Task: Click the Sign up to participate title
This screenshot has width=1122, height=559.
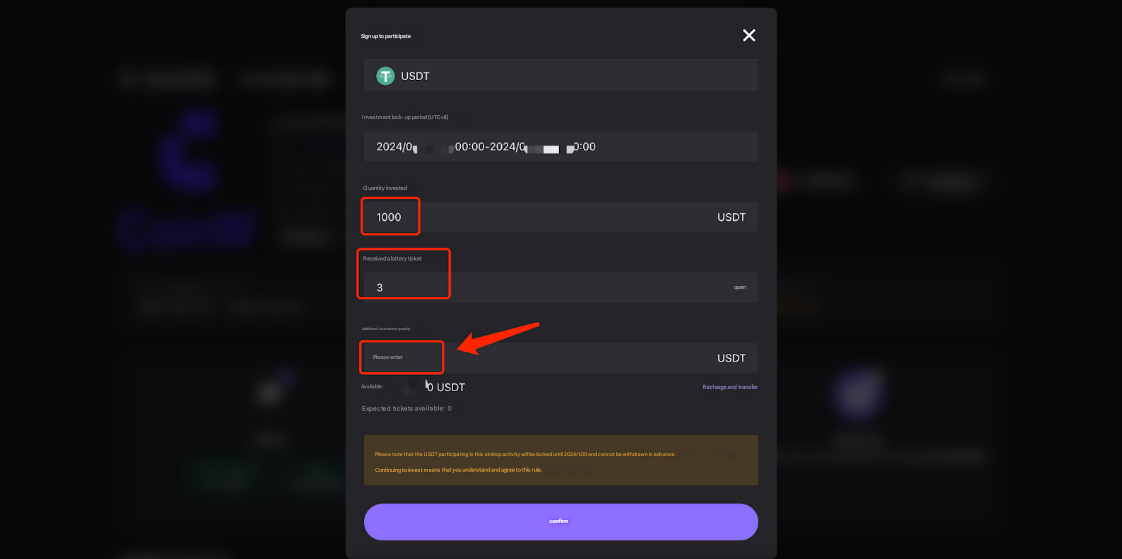Action: point(386,36)
